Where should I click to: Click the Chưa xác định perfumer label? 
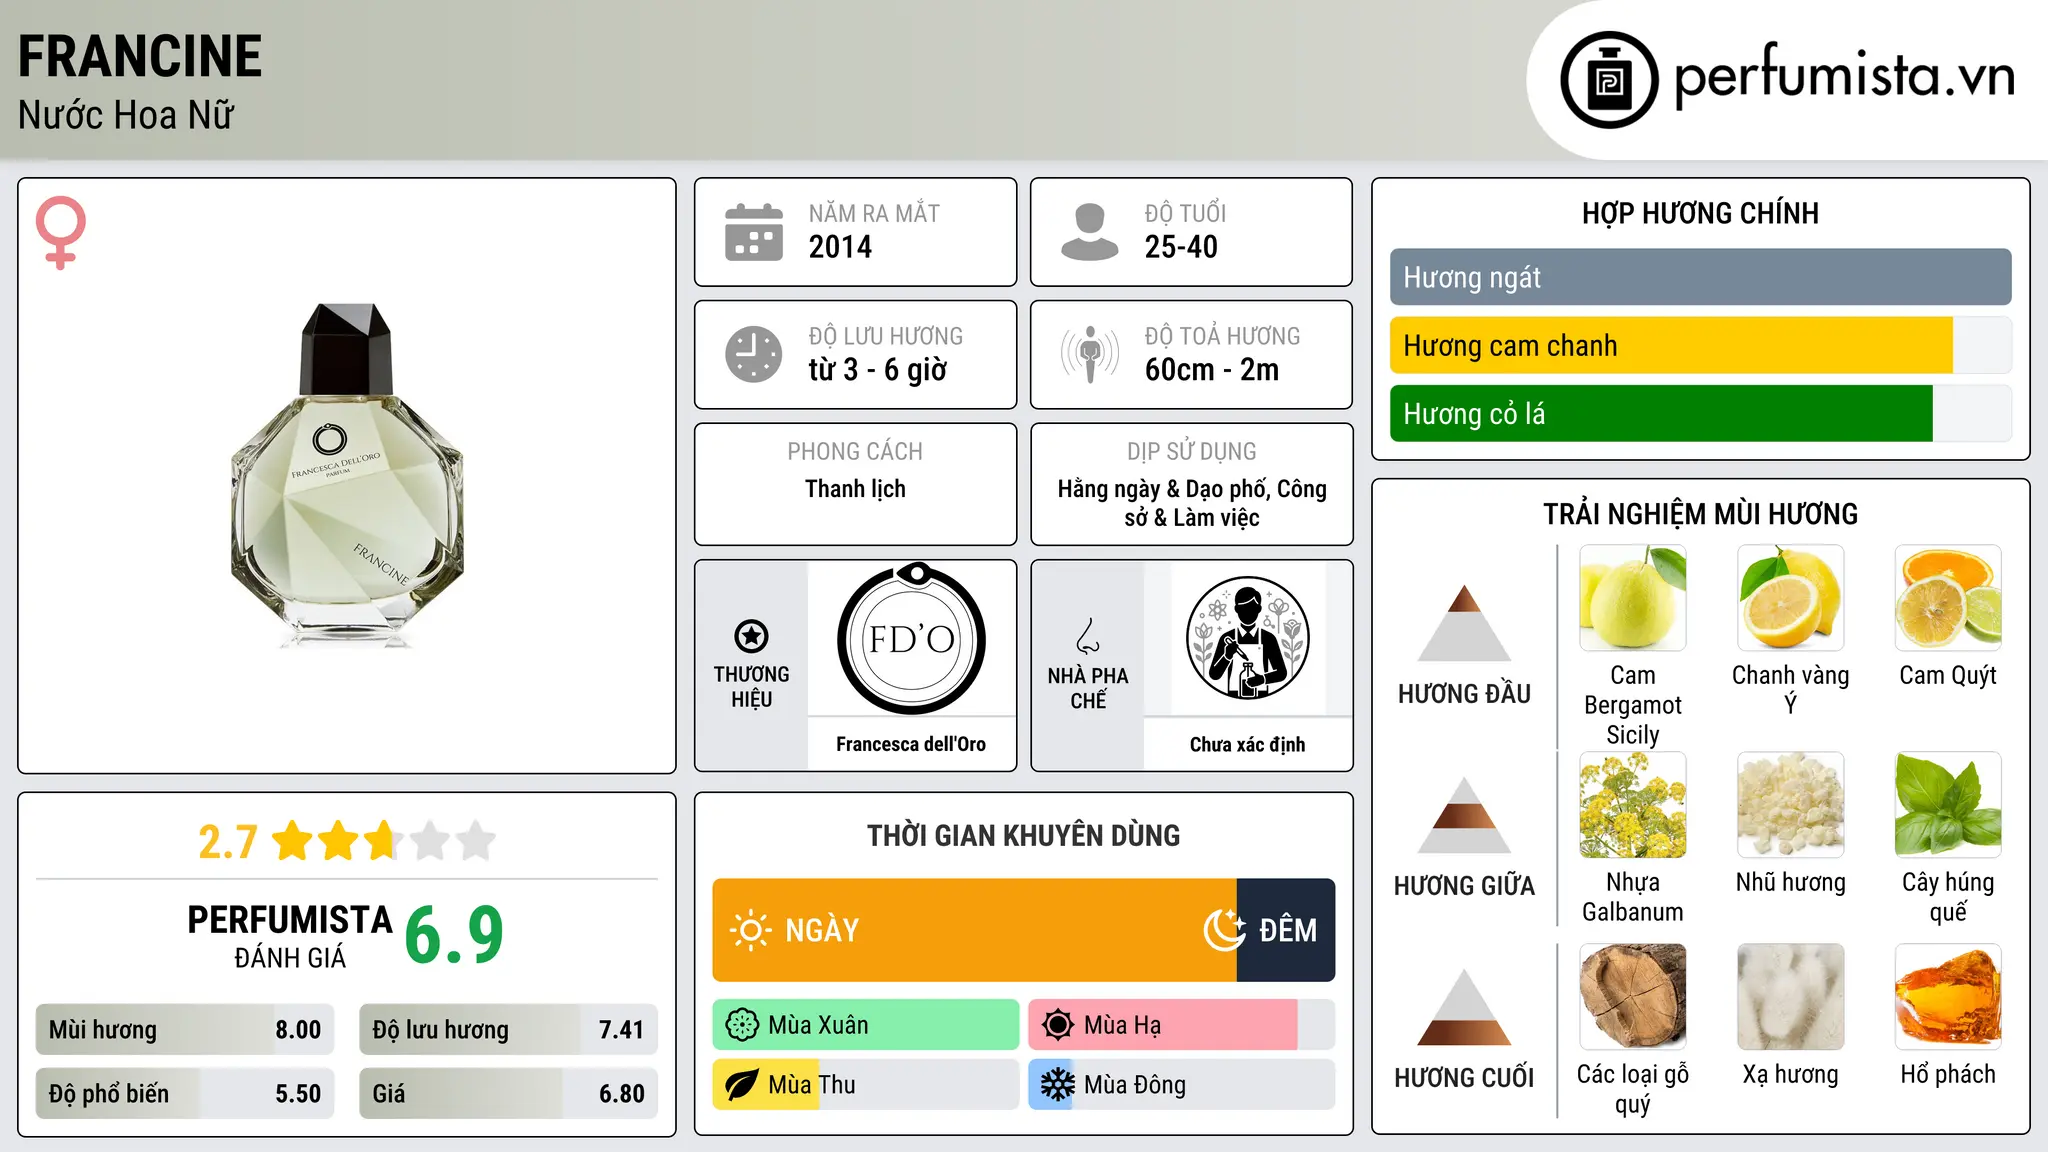click(1247, 744)
